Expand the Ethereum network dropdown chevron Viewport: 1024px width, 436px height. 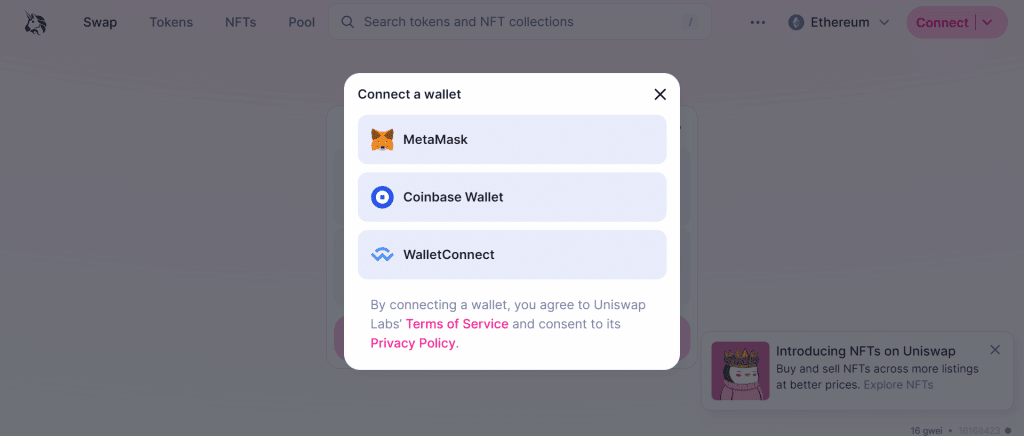884,22
